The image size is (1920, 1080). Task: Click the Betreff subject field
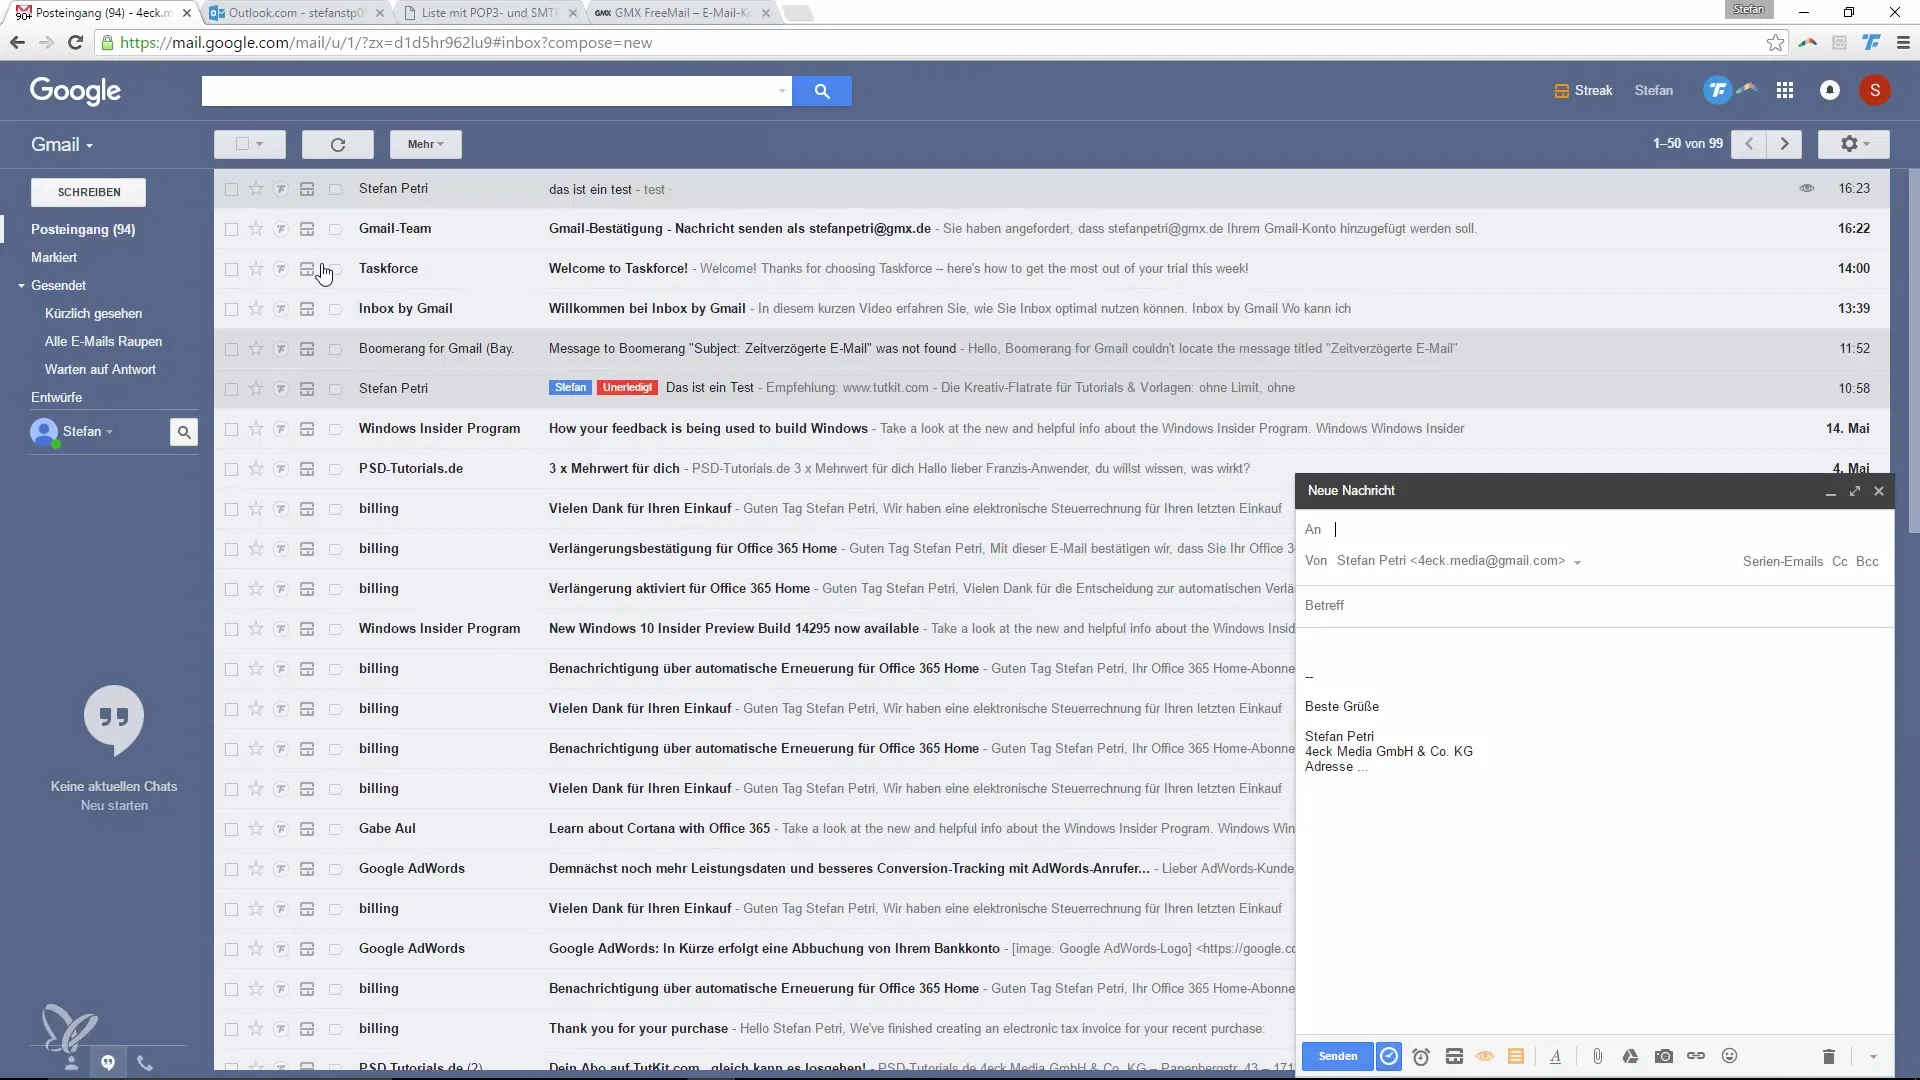[x=1594, y=606]
